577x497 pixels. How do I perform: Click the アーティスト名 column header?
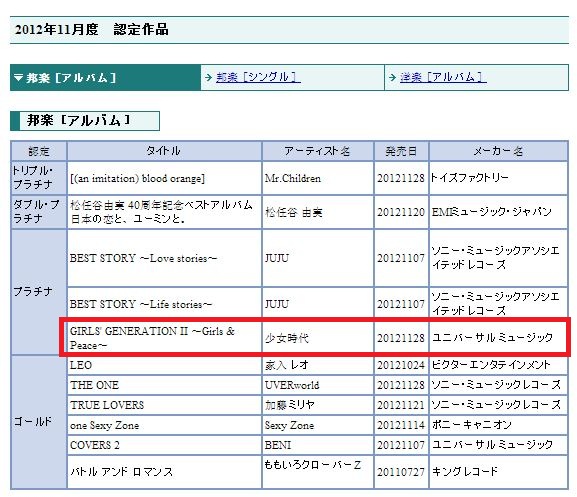coord(318,151)
